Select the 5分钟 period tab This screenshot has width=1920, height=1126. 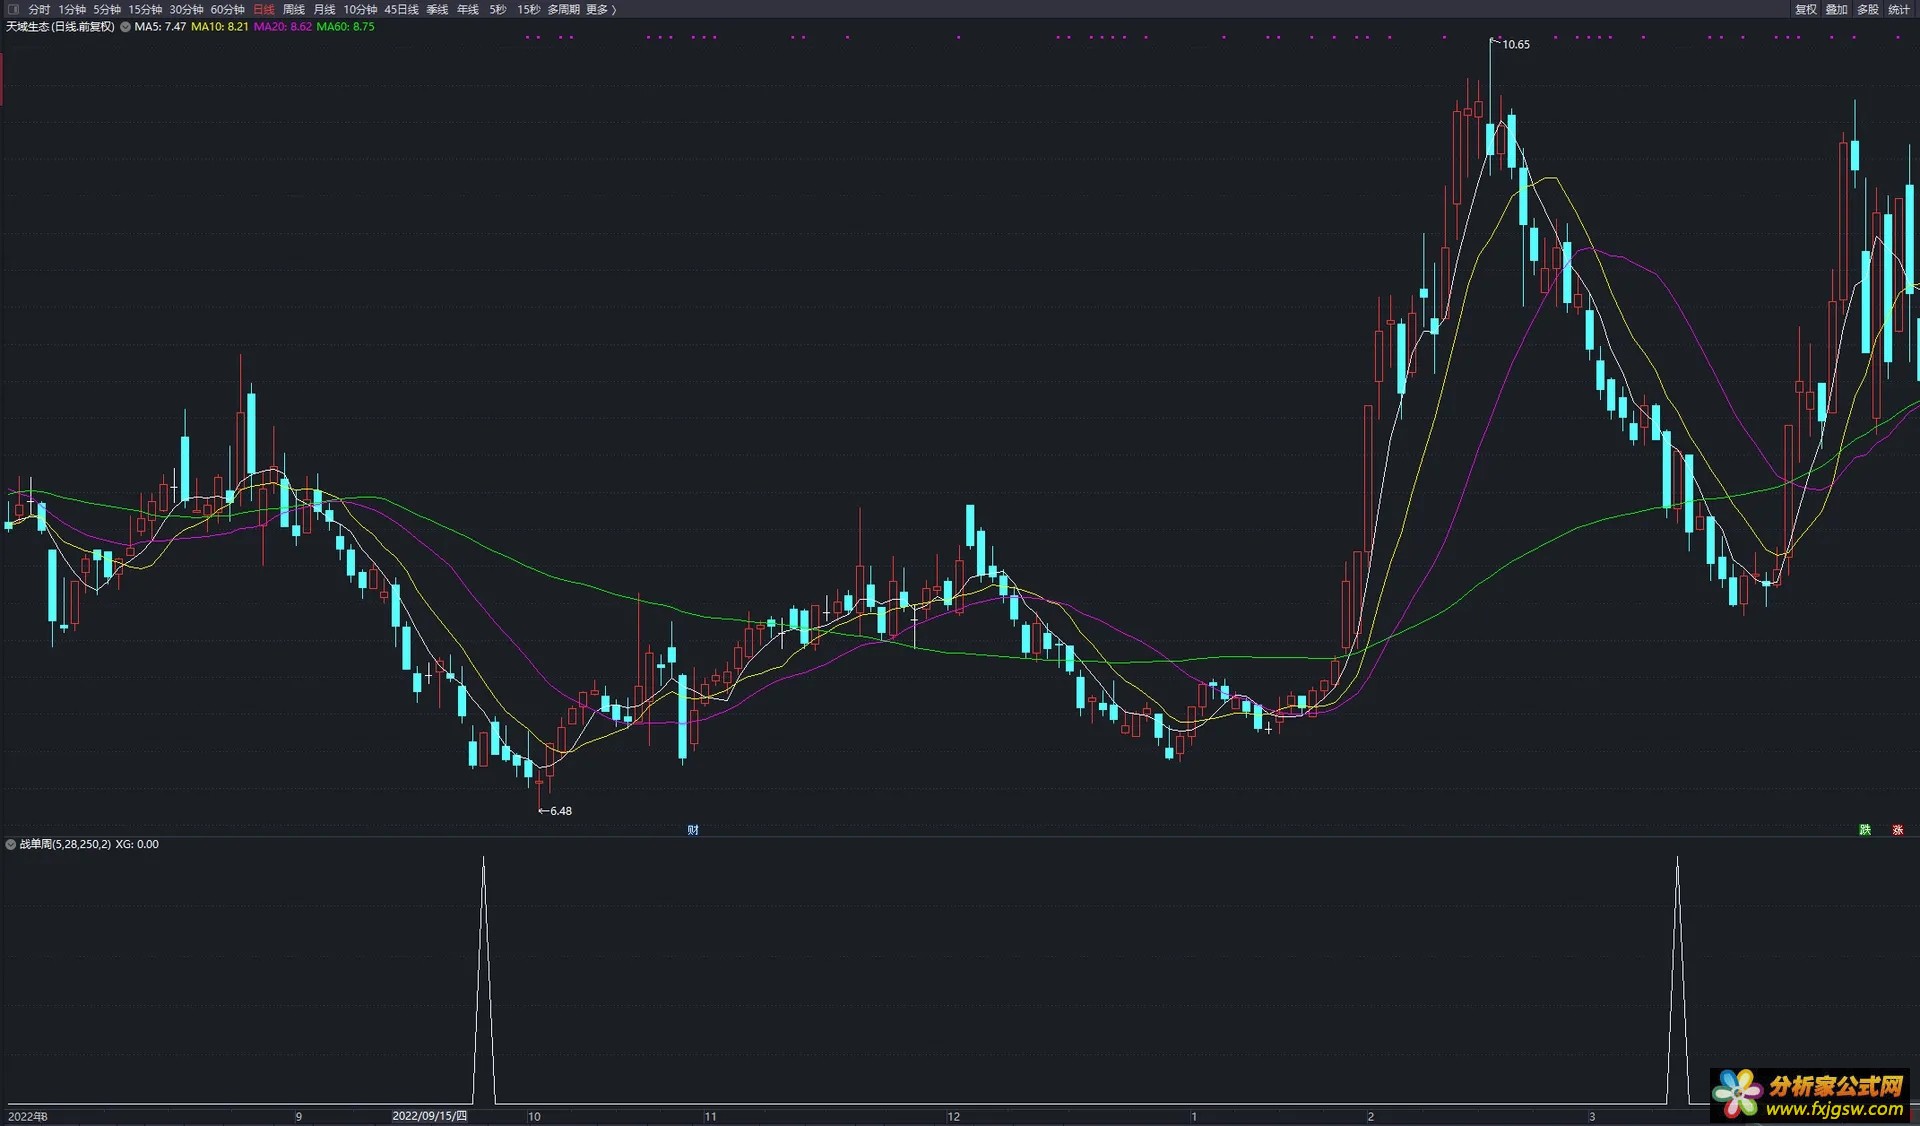[x=107, y=9]
